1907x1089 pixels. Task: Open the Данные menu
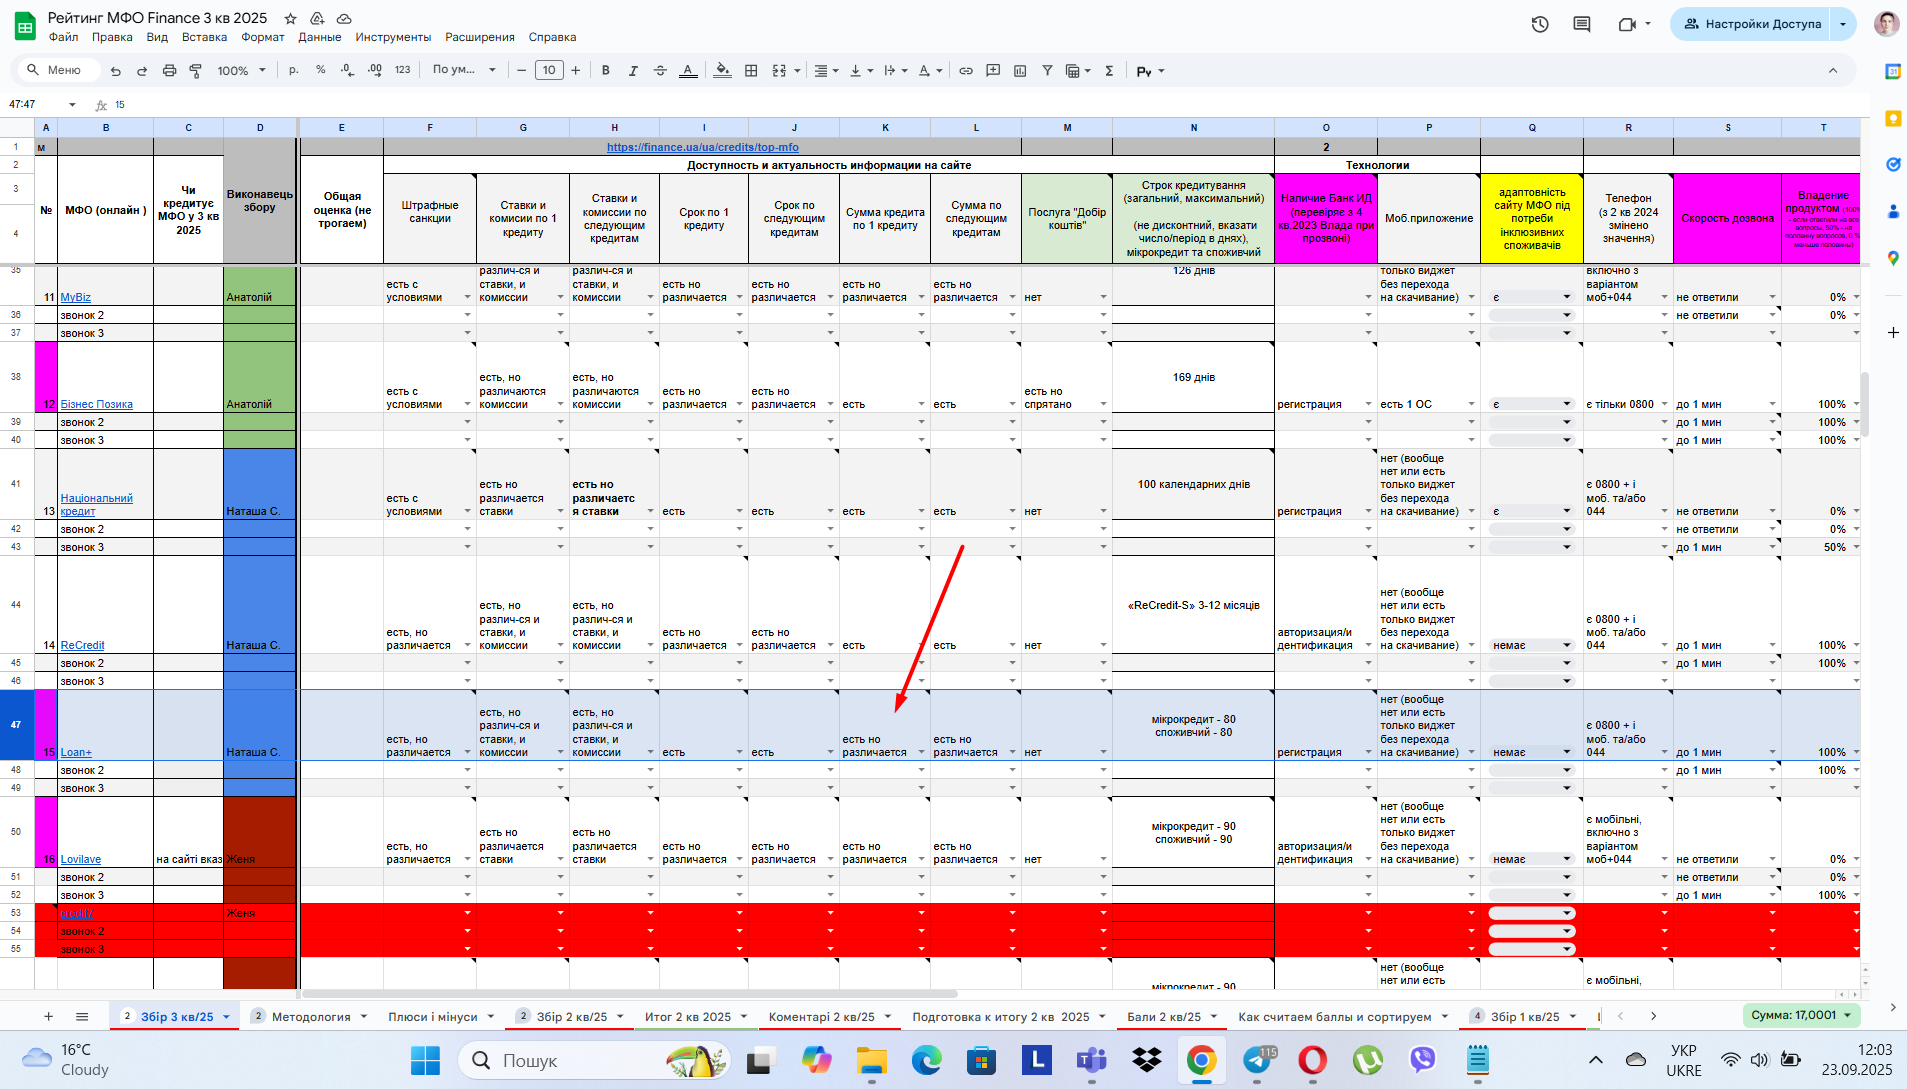(320, 37)
